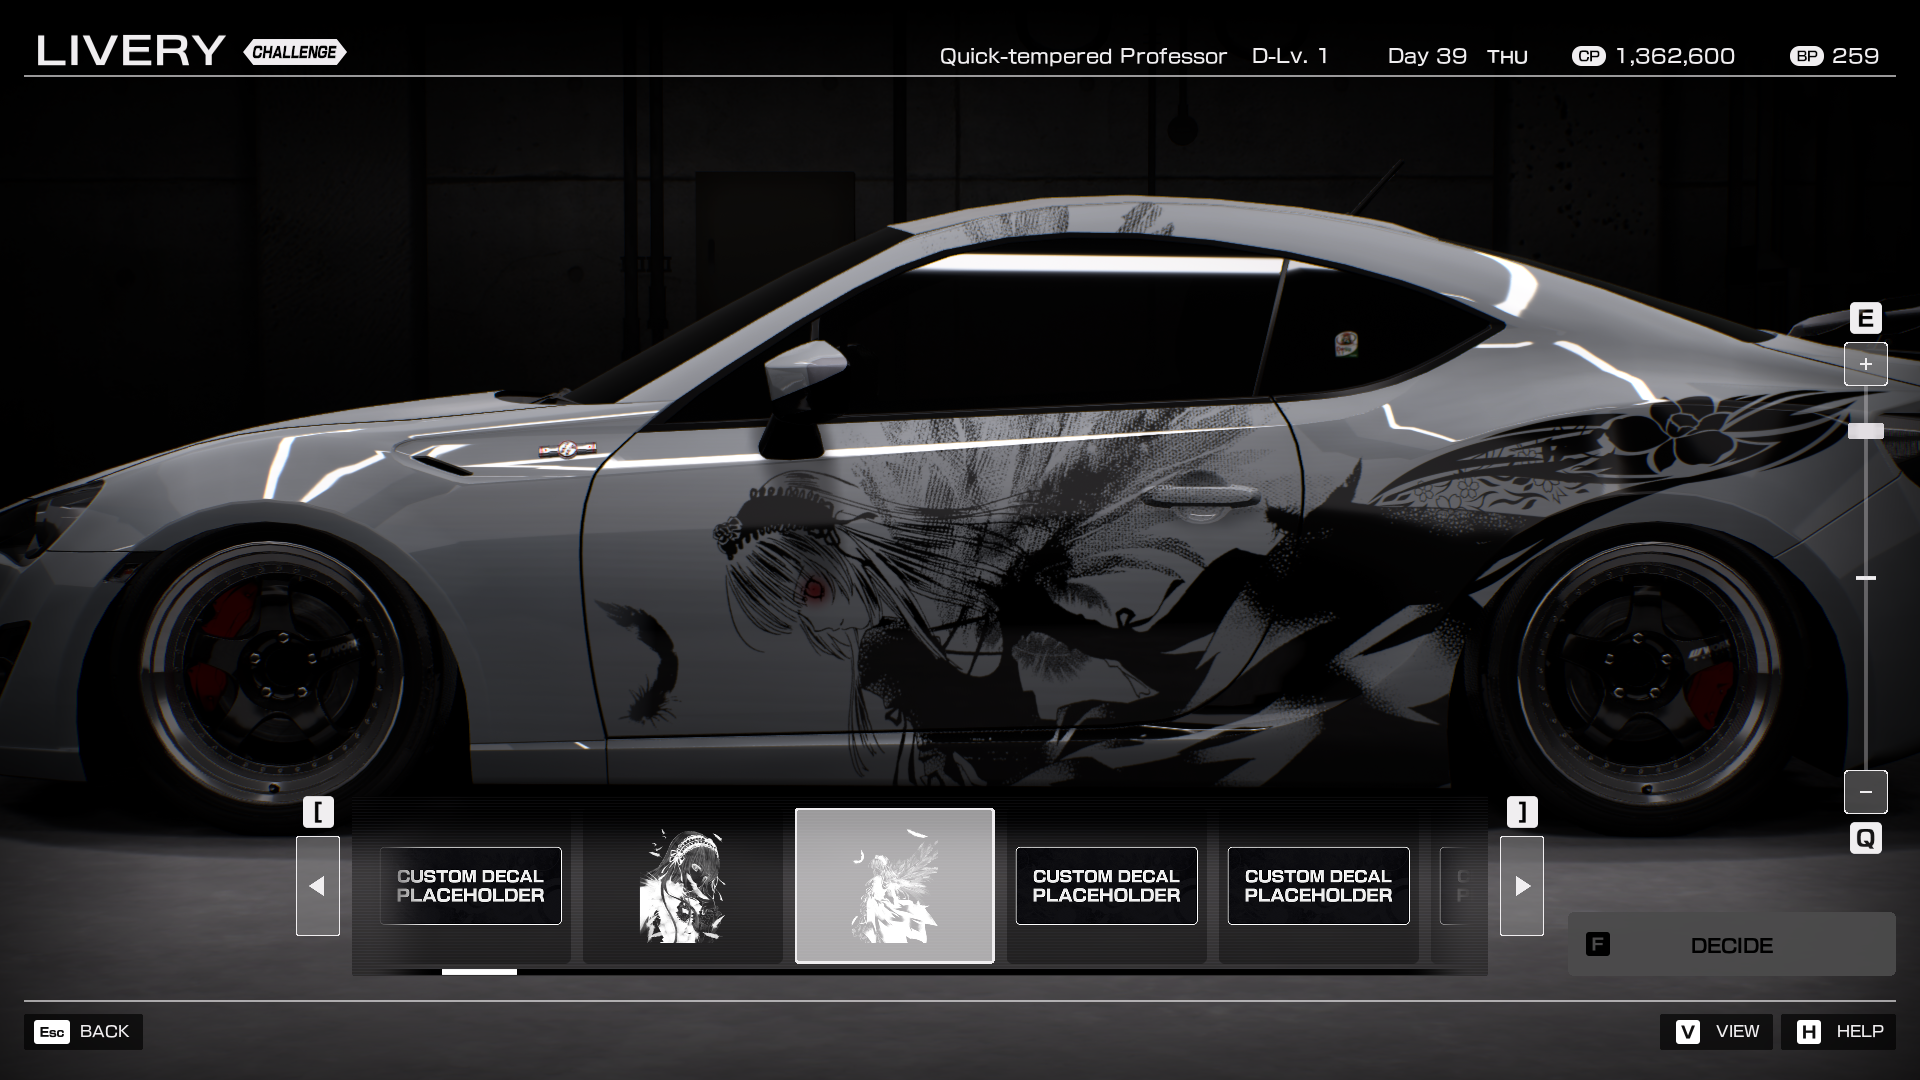Confirm selection with the DECIDE button
Screen dimensions: 1920x1080
coord(1731,945)
